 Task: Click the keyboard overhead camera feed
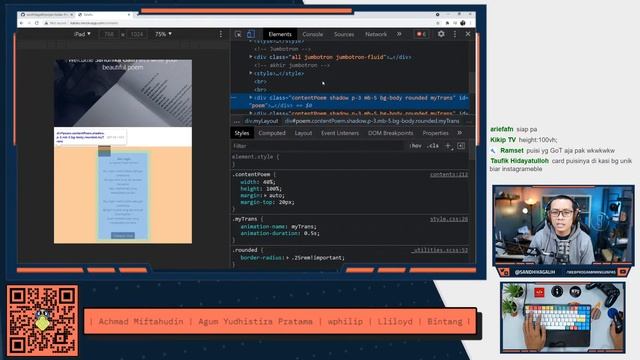pos(563,317)
